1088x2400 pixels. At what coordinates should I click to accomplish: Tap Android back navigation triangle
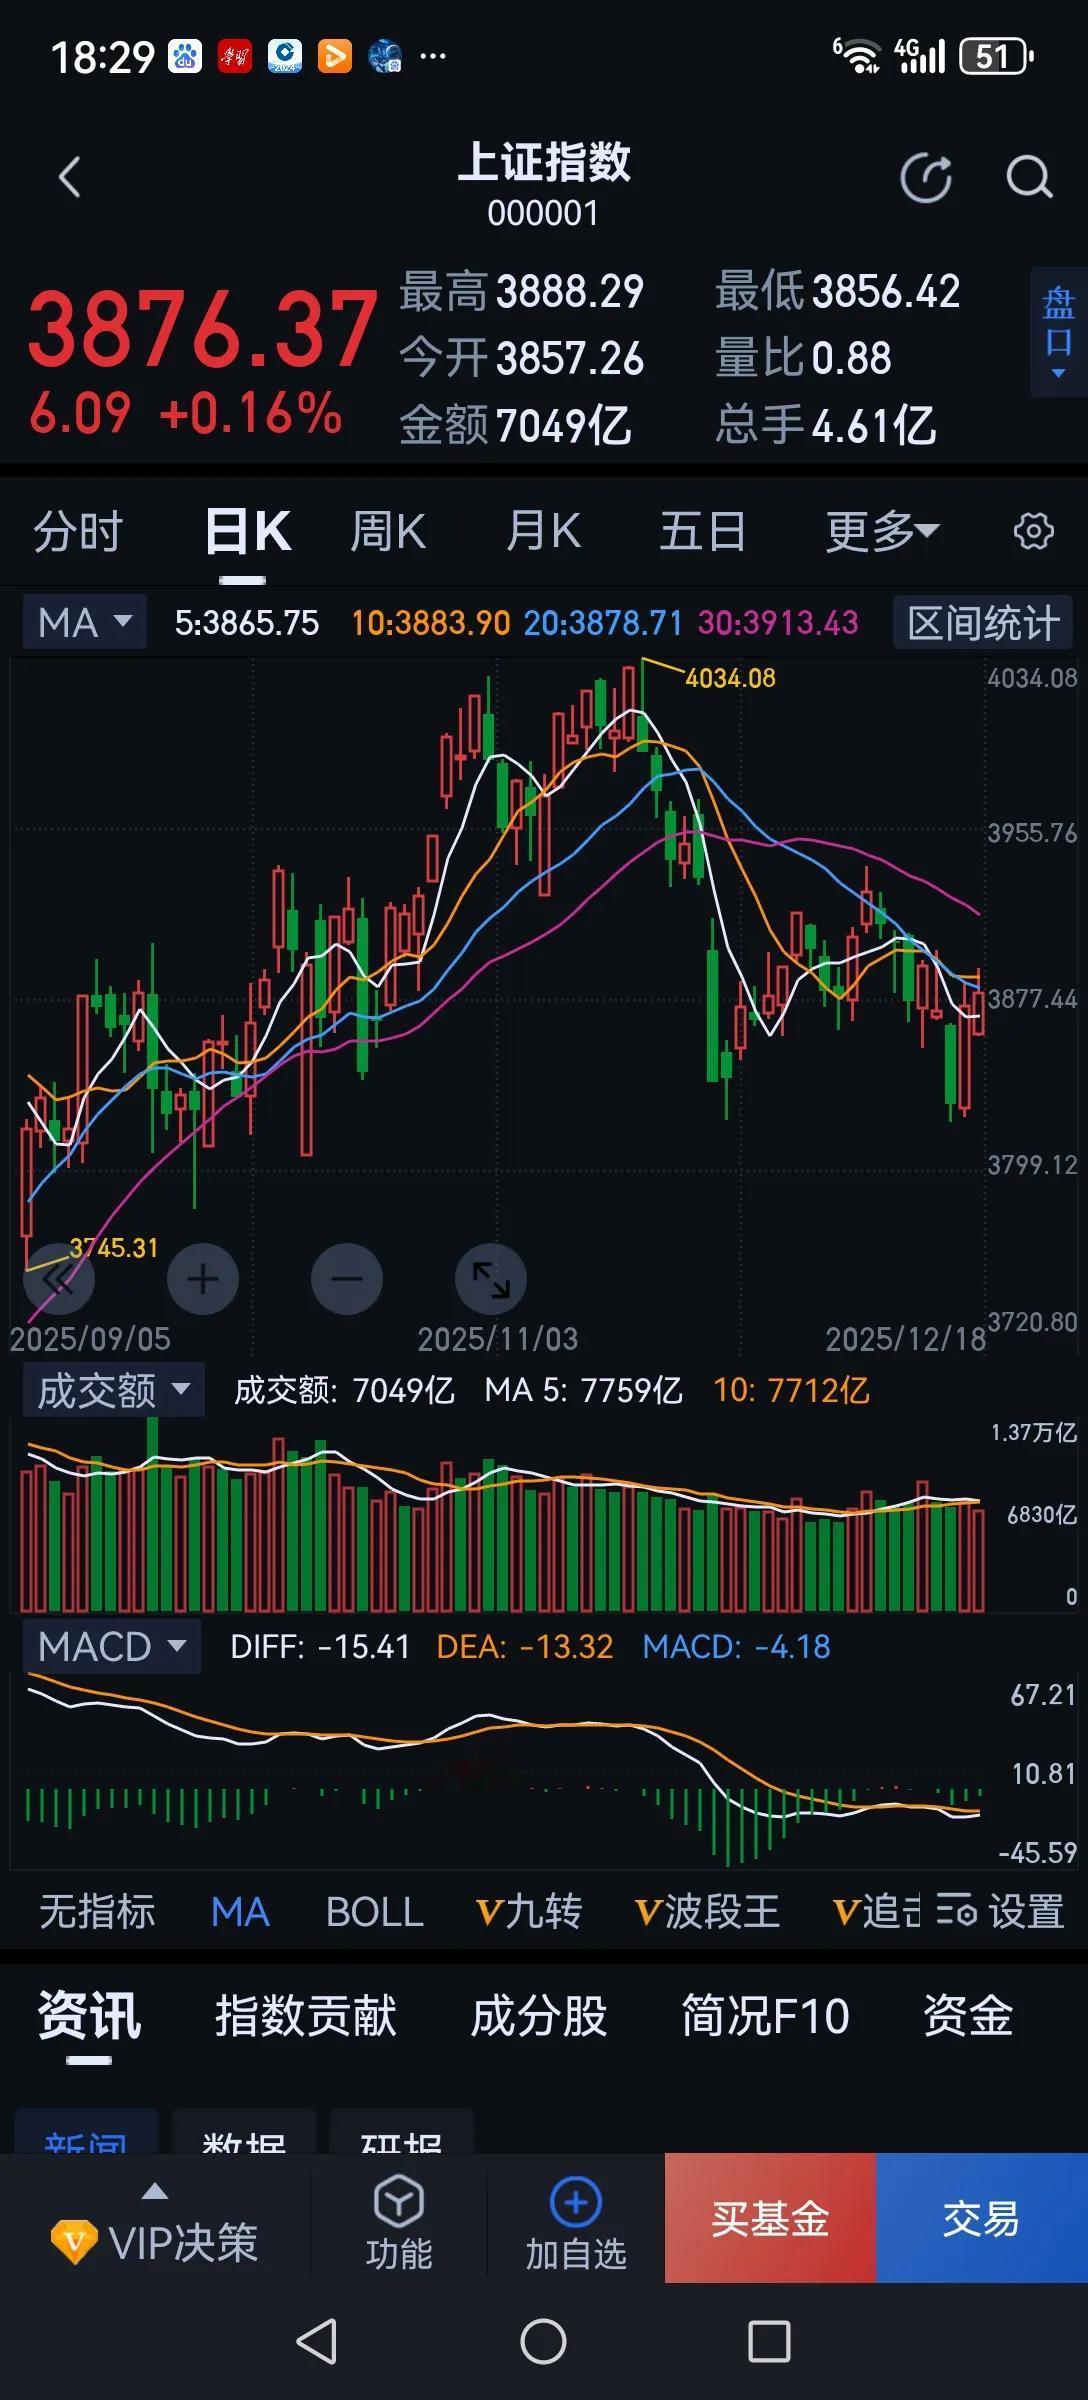tap(317, 2341)
